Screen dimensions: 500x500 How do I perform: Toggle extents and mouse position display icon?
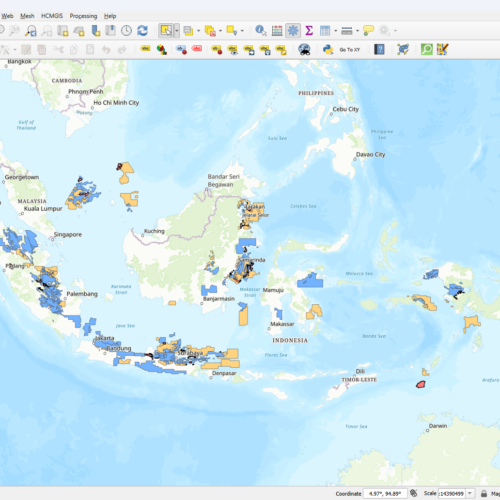point(414,493)
